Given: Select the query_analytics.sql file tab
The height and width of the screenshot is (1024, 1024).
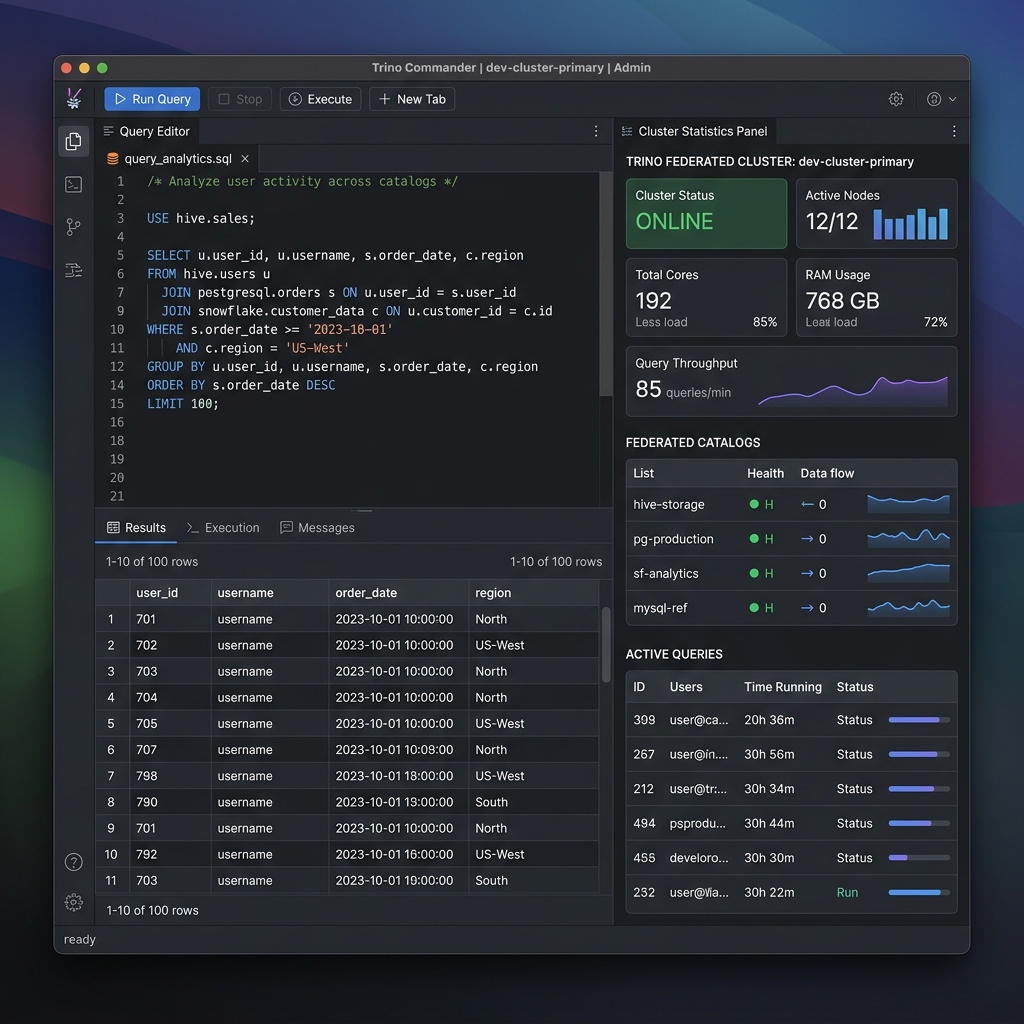Looking at the screenshot, I should 178,159.
